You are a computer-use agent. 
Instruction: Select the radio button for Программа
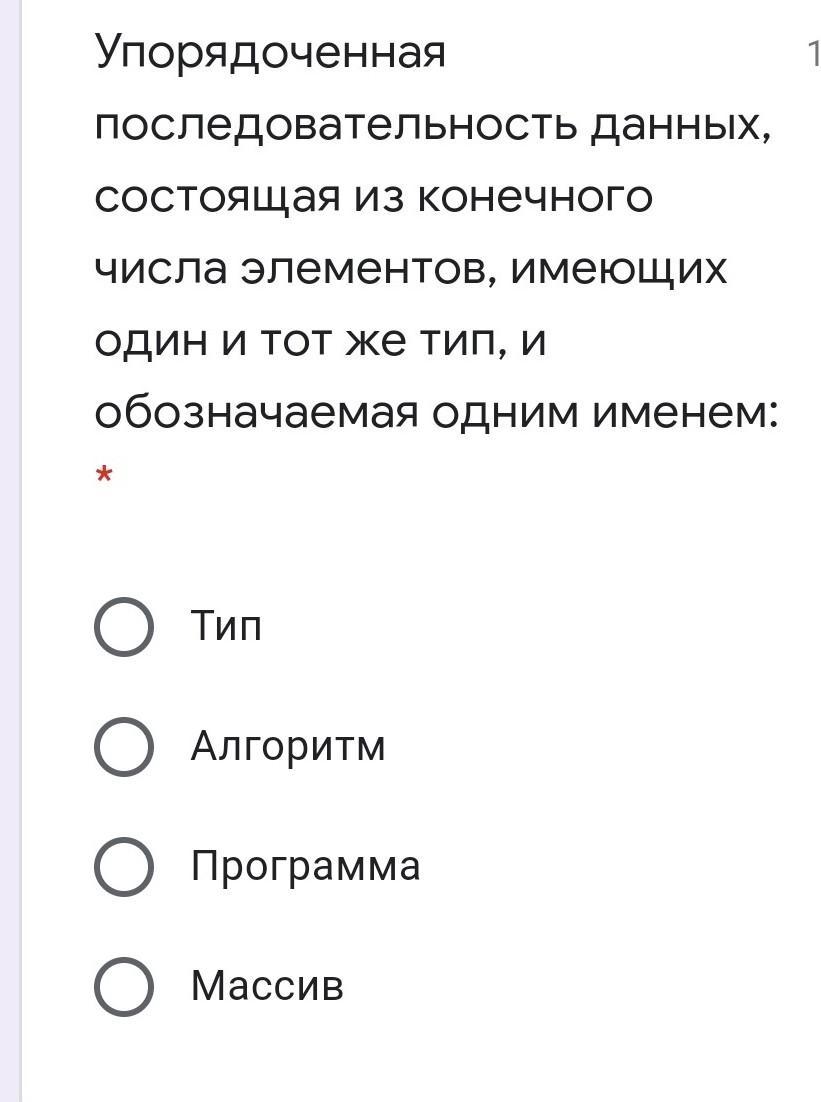124,867
